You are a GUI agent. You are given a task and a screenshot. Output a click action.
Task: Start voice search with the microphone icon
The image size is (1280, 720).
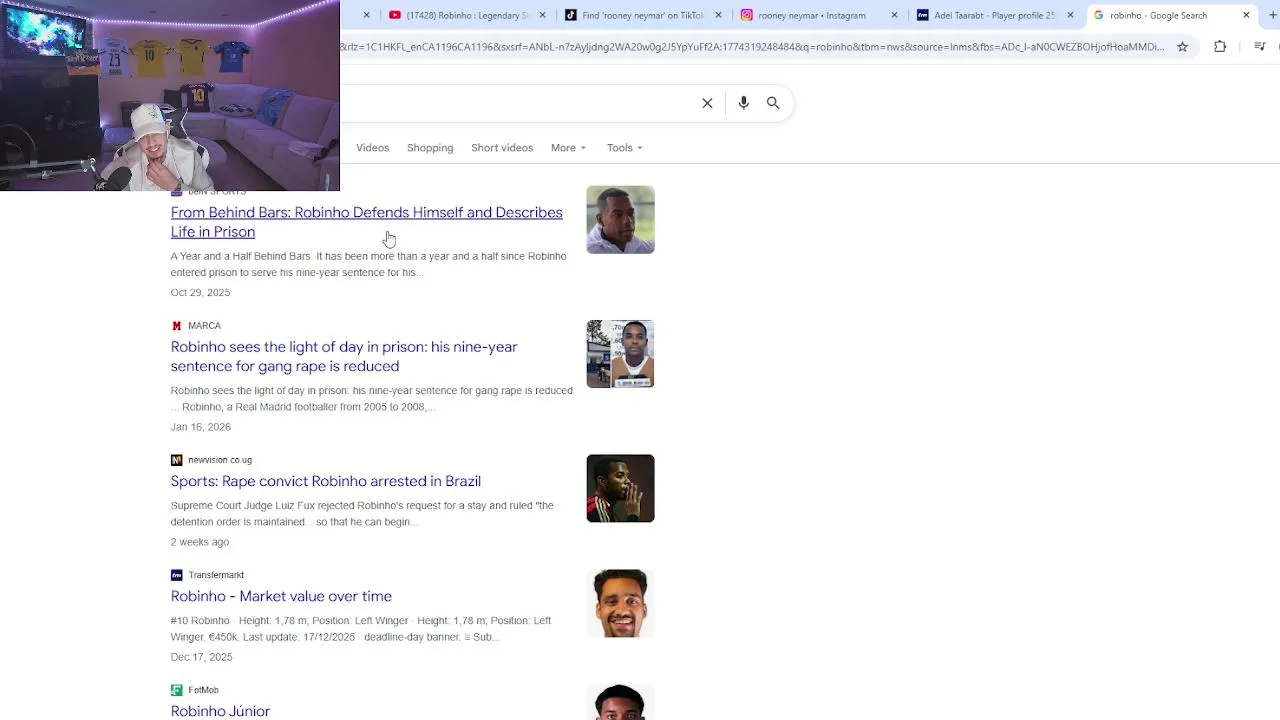(x=743, y=103)
